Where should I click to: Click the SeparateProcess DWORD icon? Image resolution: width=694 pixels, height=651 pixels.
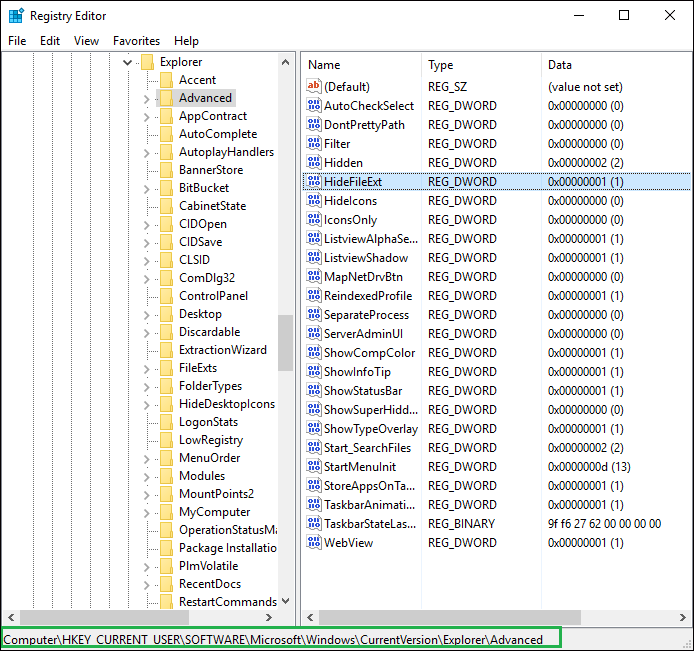click(314, 314)
